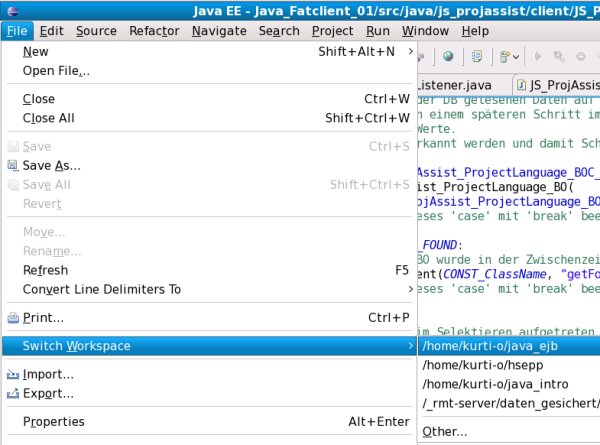Screen dimensions: 600x445
Task: Expand Convert Line Delimiters To submenu
Action: coord(410,290)
